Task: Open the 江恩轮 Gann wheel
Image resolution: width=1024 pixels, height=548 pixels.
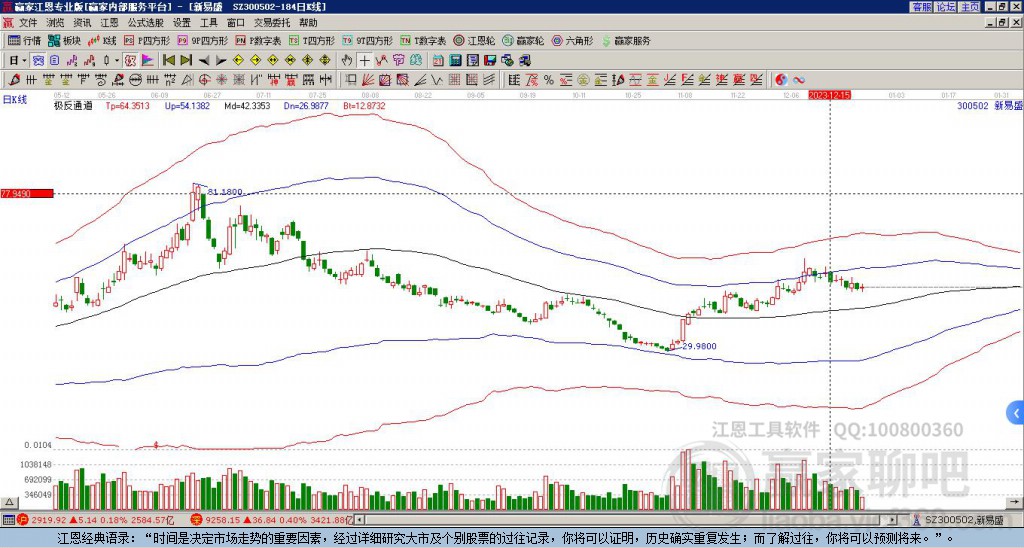Action: (x=475, y=40)
